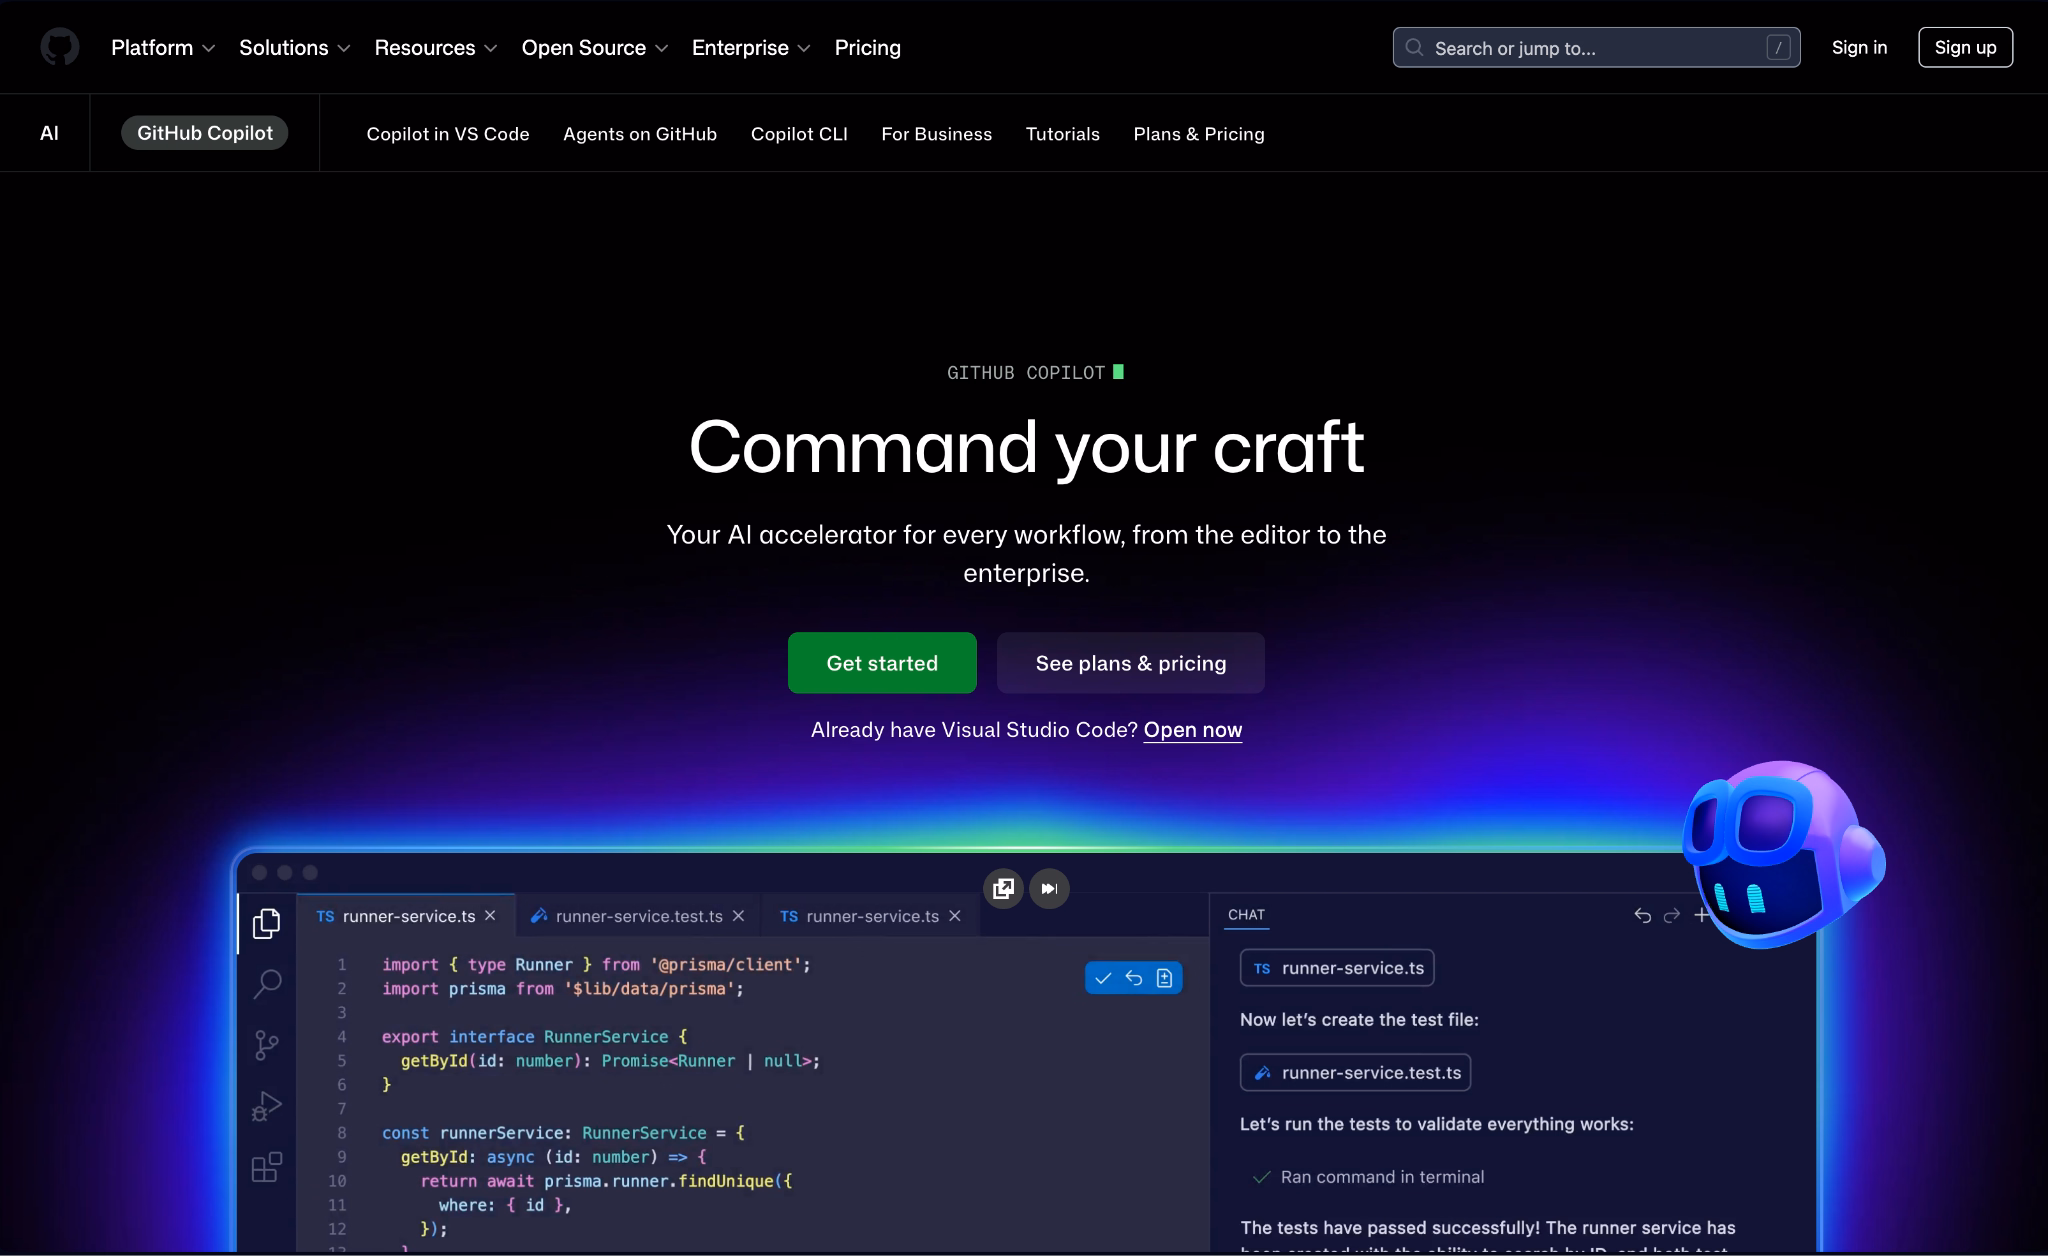Open Tutorials page
The image size is (2048, 1256).
1062,134
